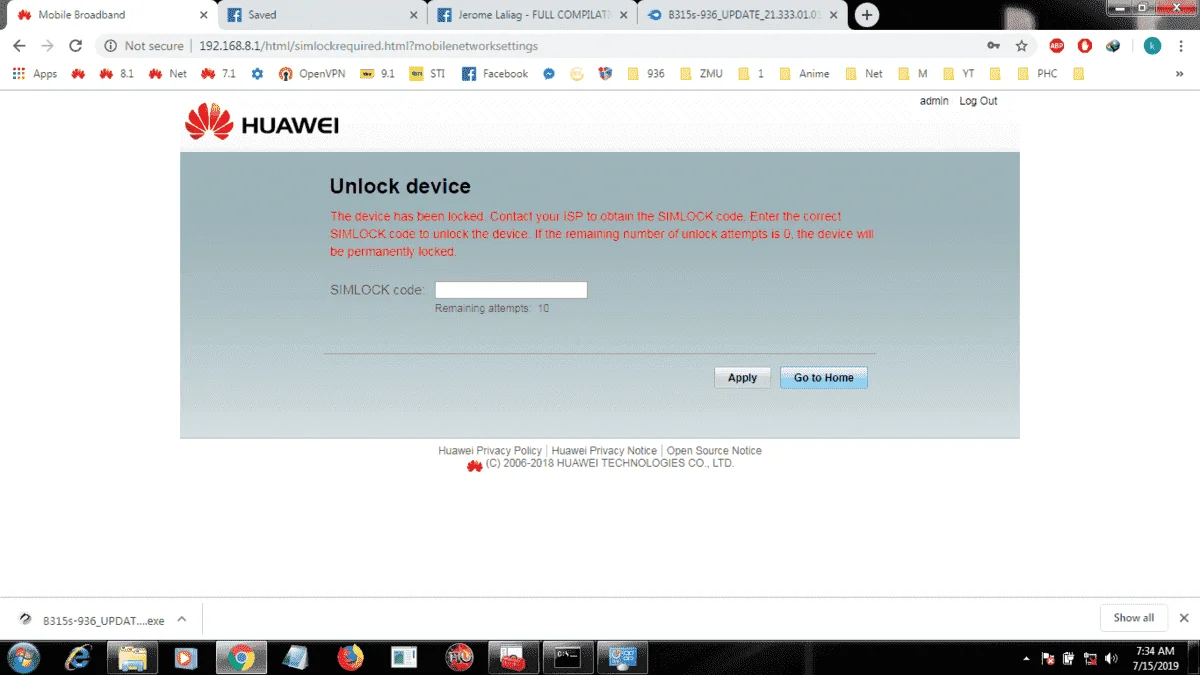Open Huawei Privacy Notice link
The width and height of the screenshot is (1200, 675).
604,451
